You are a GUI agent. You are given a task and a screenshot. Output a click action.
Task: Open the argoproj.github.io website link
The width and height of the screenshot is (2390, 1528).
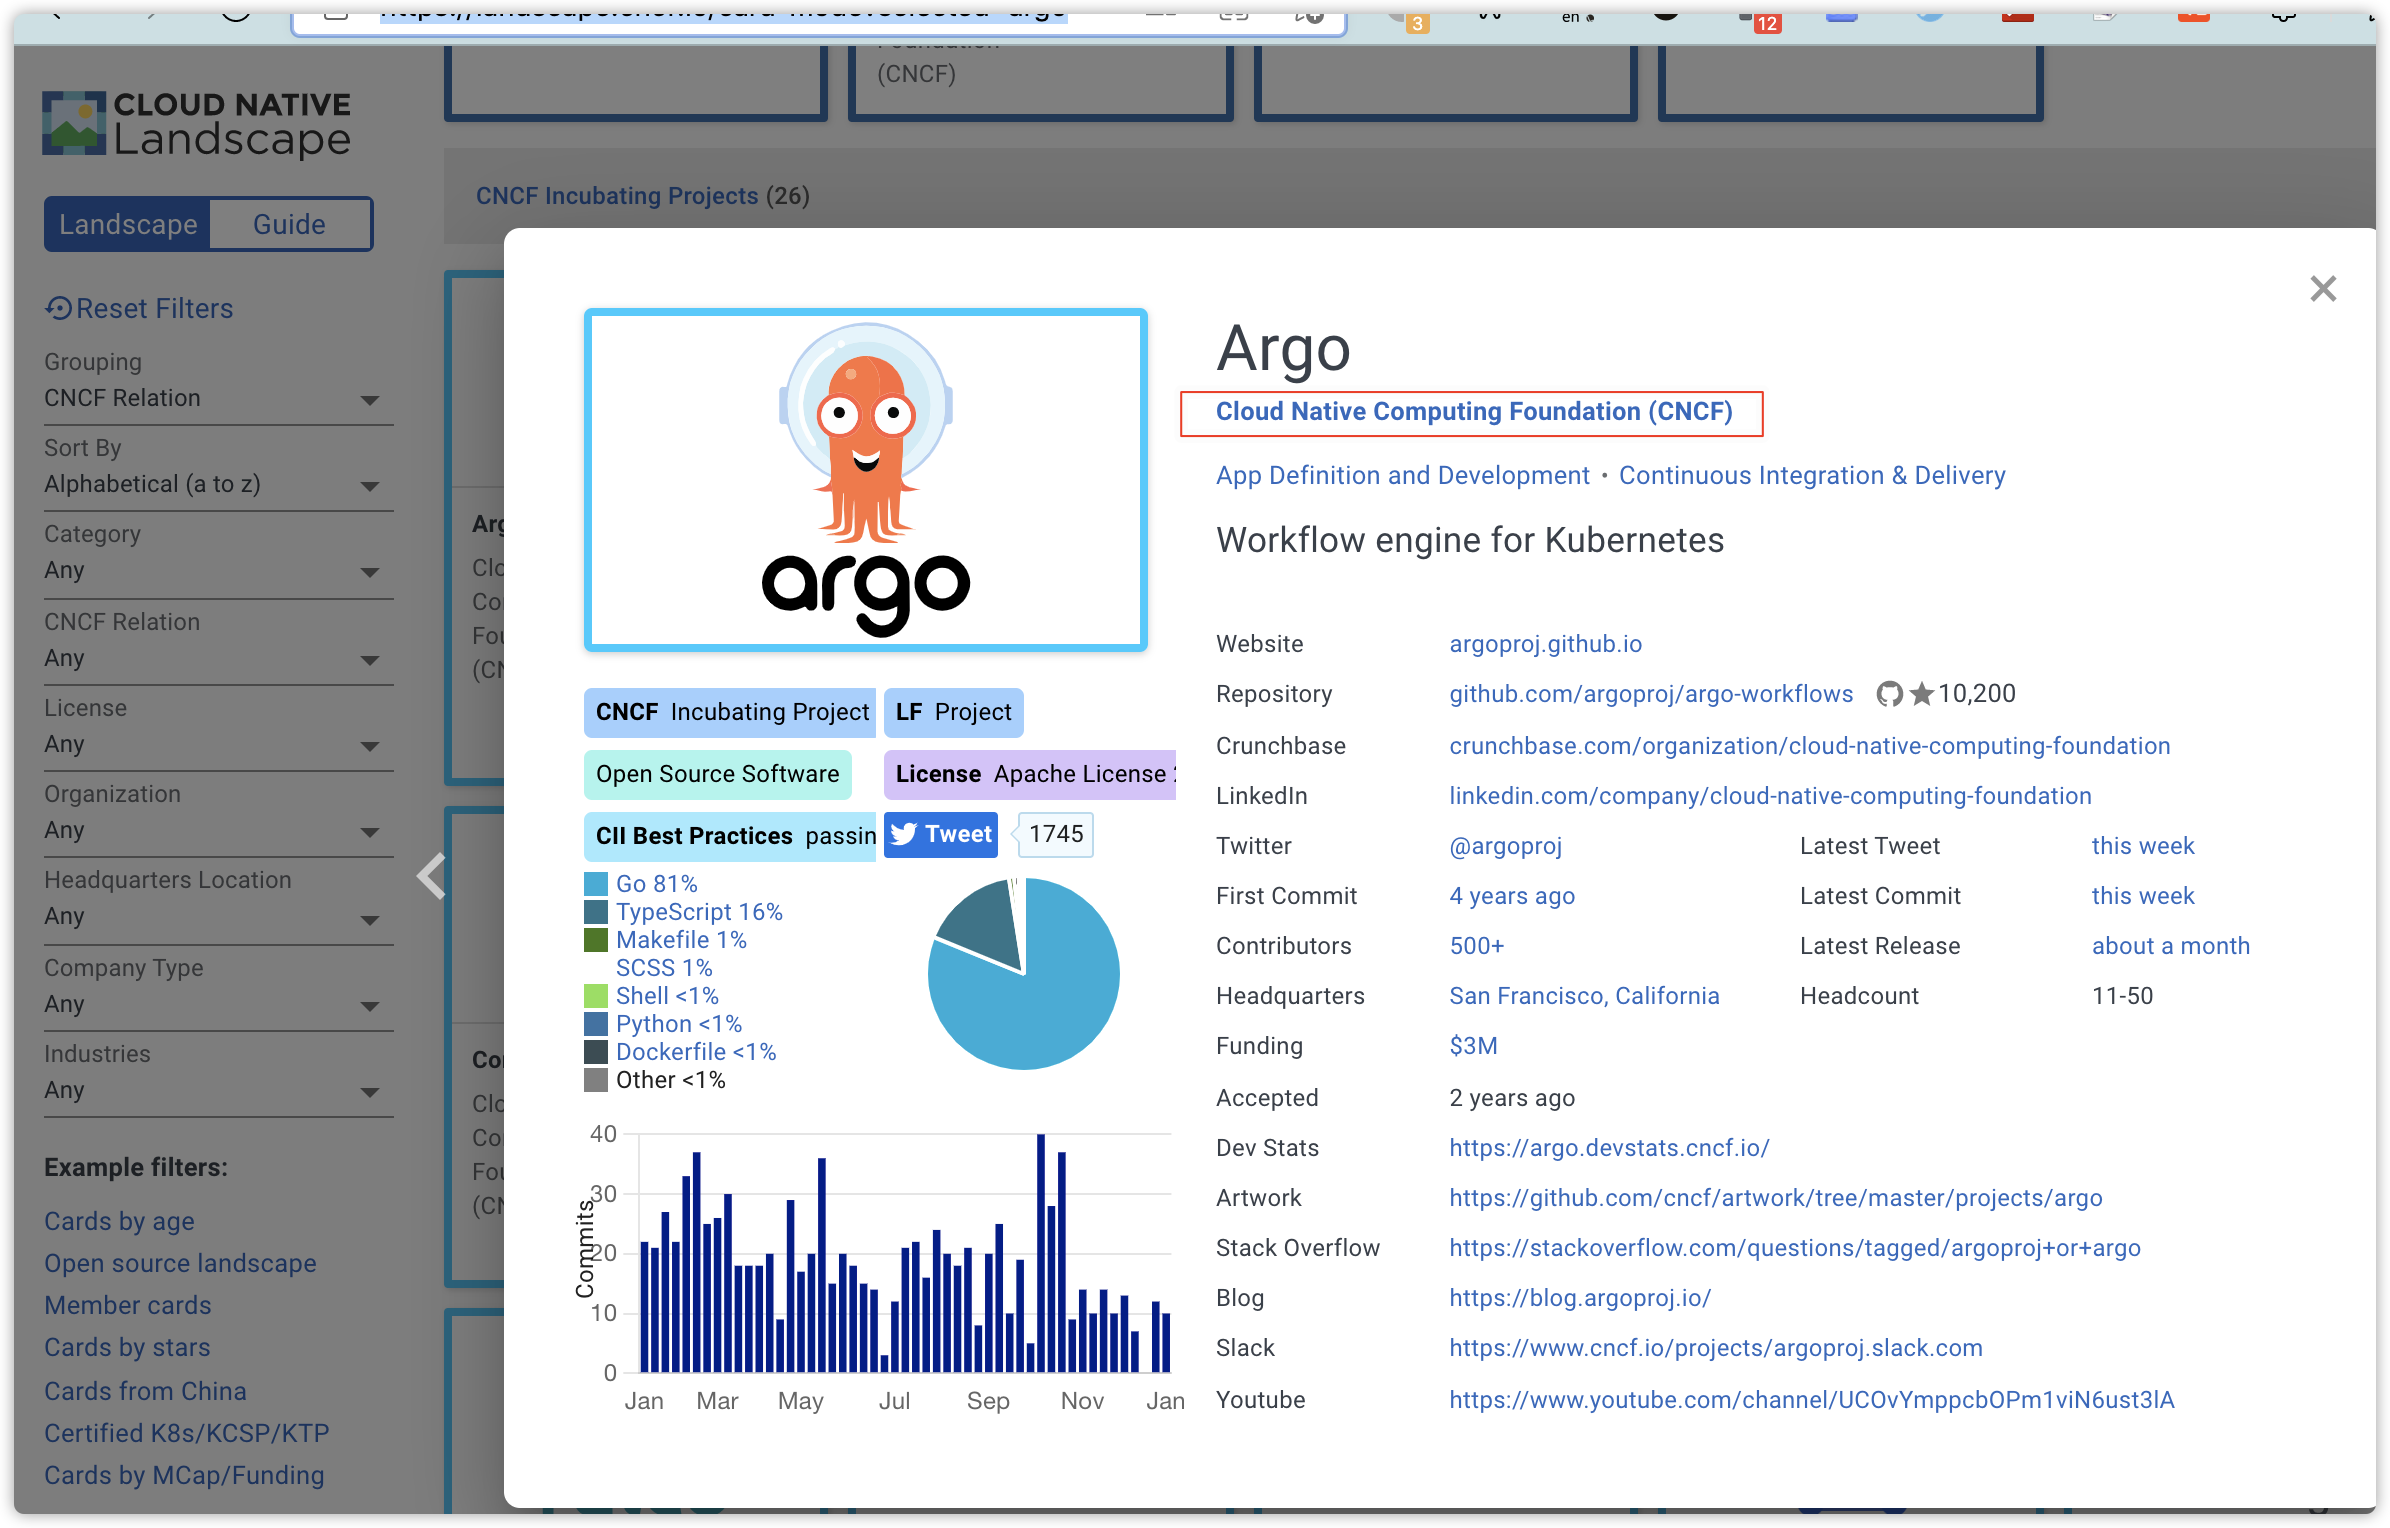(x=1545, y=644)
